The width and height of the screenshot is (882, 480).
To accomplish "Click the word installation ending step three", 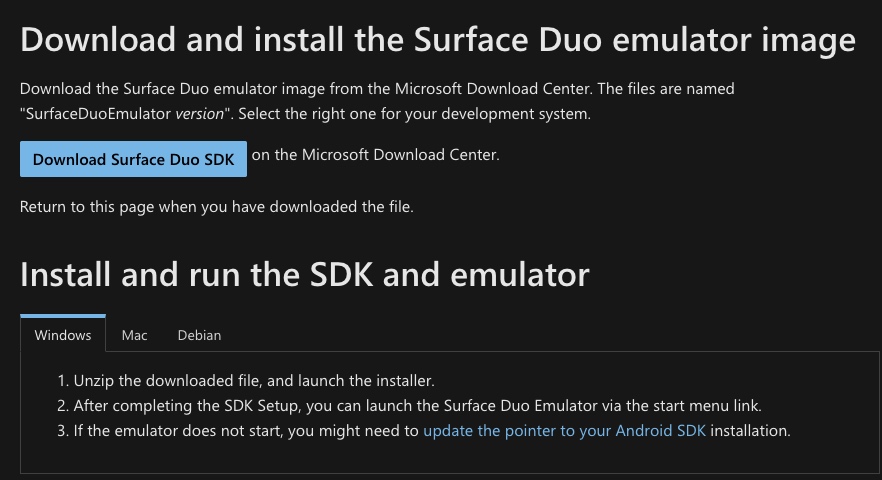I will pos(750,430).
